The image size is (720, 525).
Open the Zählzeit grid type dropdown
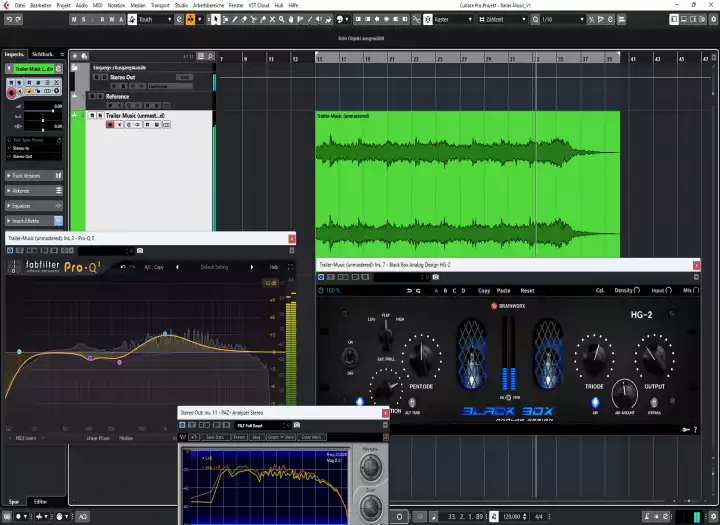click(502, 19)
